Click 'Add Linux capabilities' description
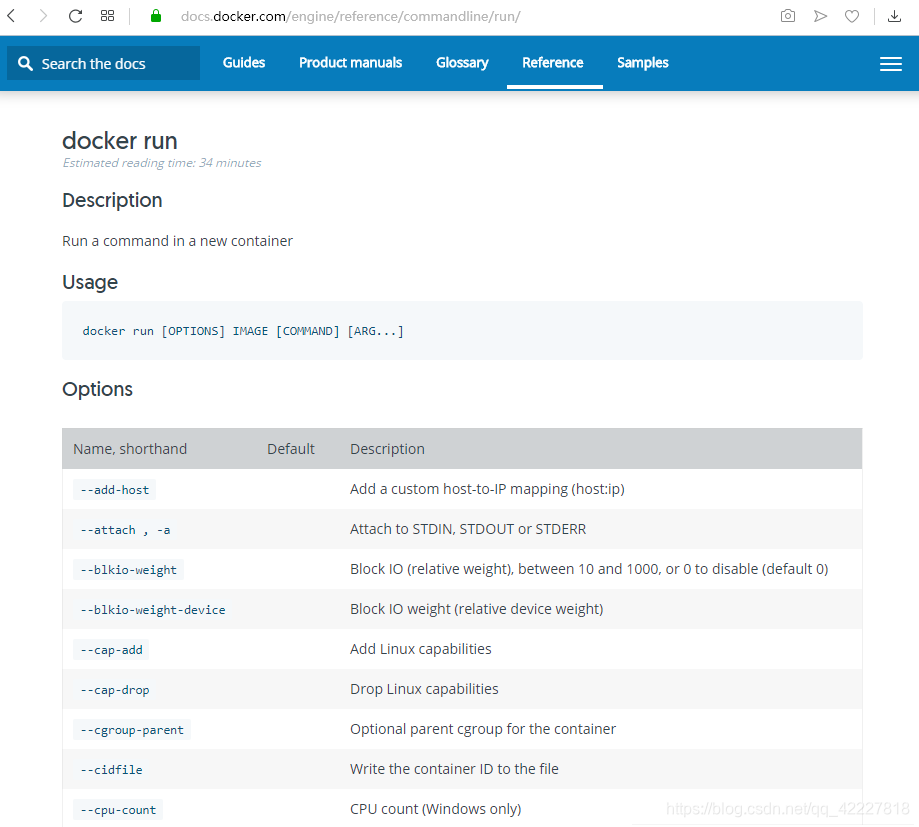919x827 pixels. [x=420, y=649]
